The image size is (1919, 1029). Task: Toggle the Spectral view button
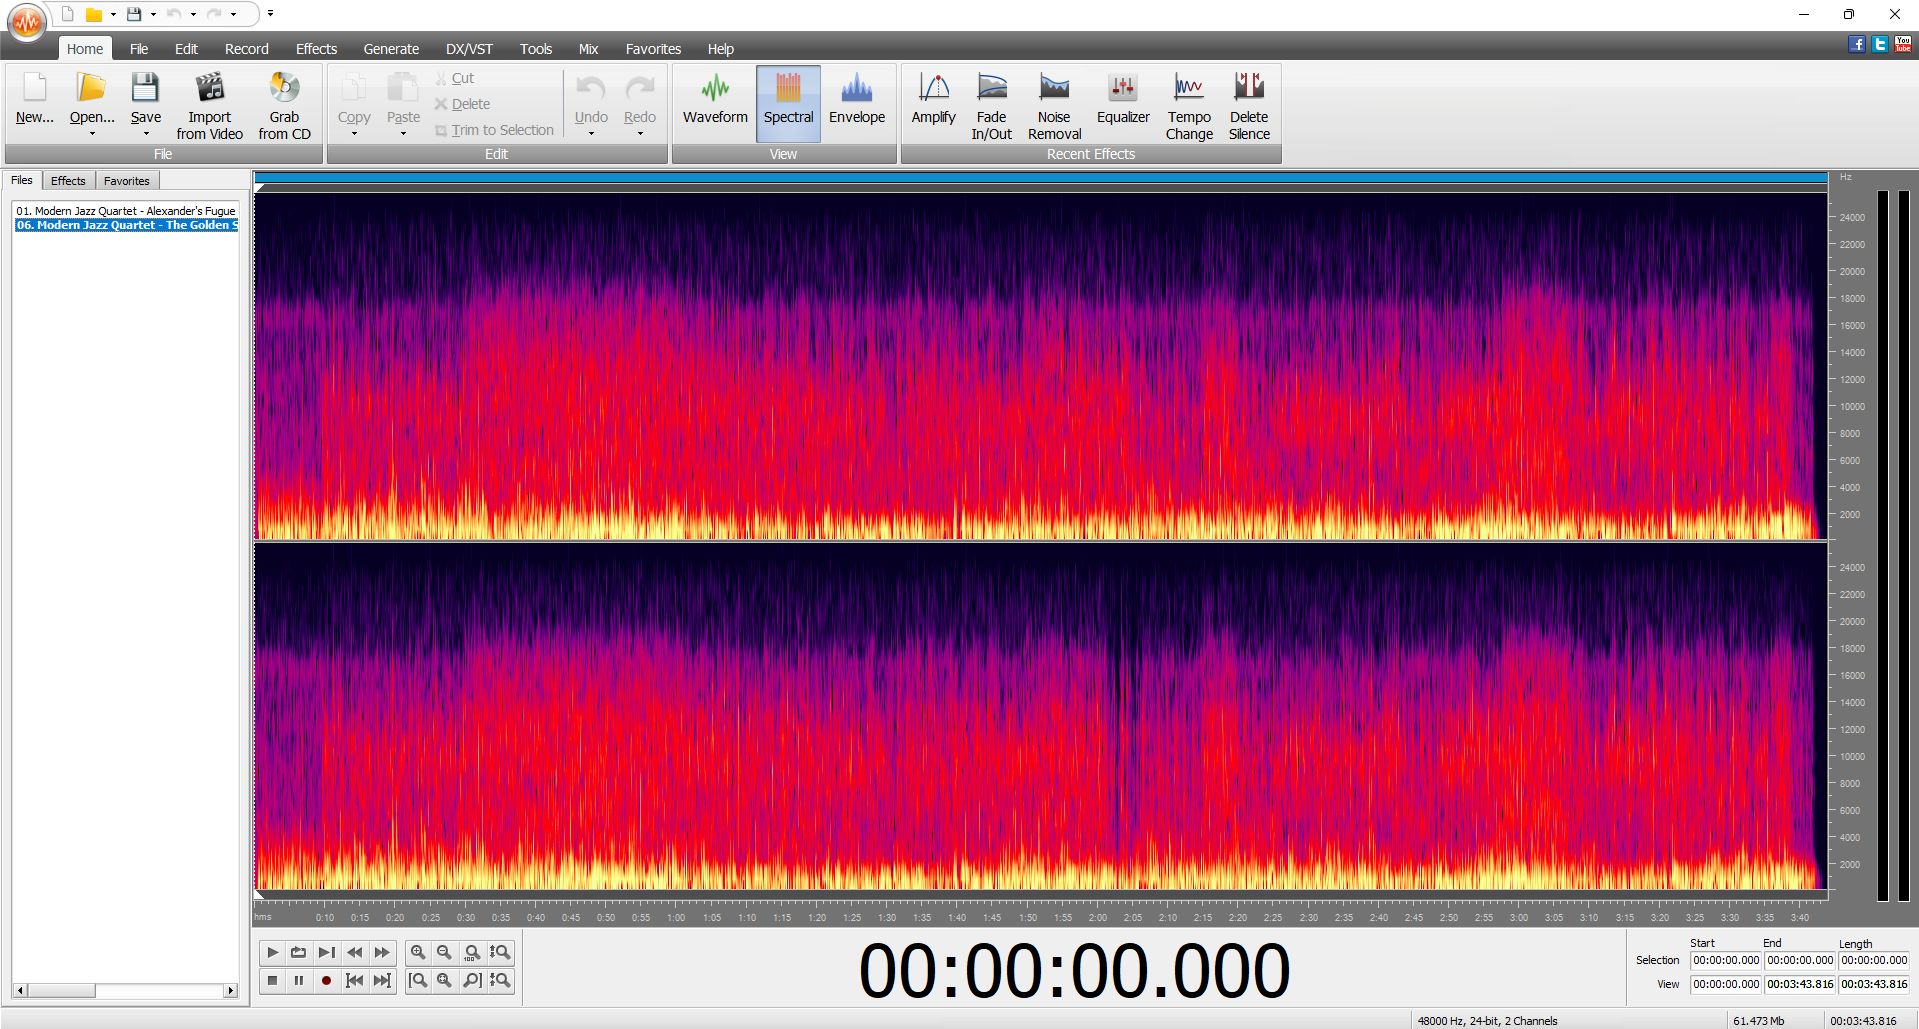click(x=788, y=104)
